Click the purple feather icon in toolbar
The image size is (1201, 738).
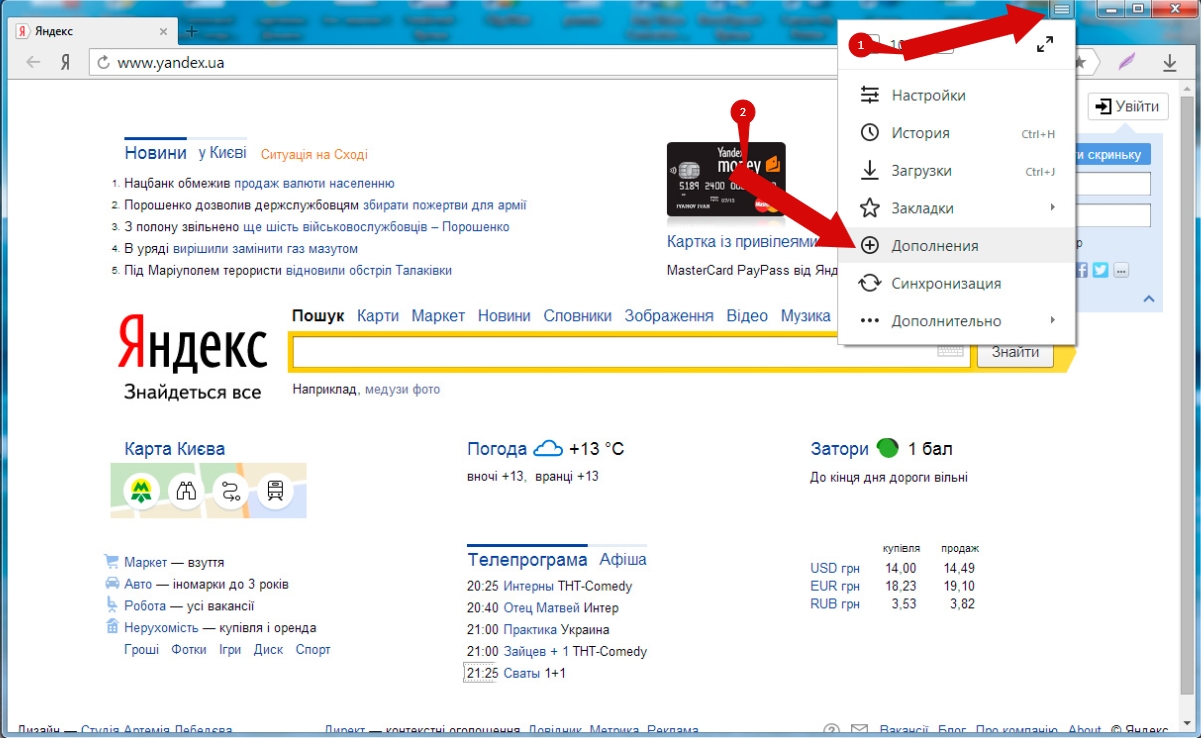1127,62
